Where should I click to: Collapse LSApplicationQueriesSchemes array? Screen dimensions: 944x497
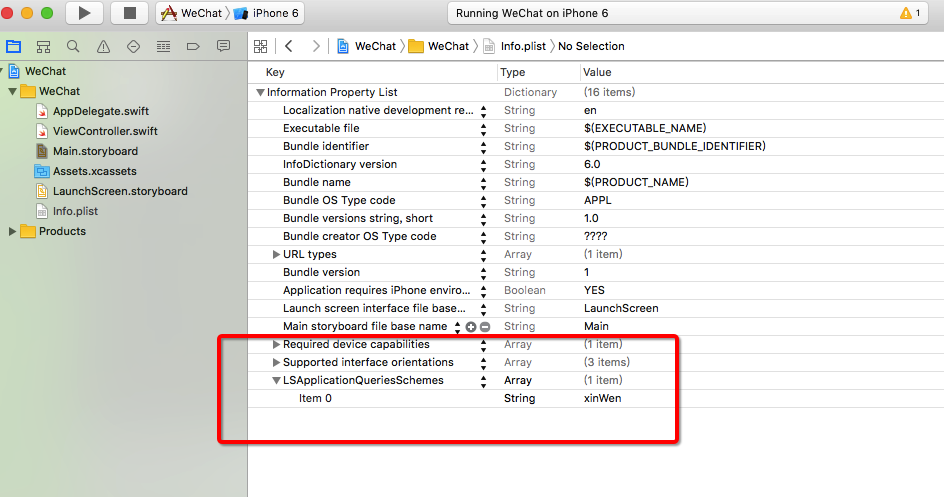[276, 381]
